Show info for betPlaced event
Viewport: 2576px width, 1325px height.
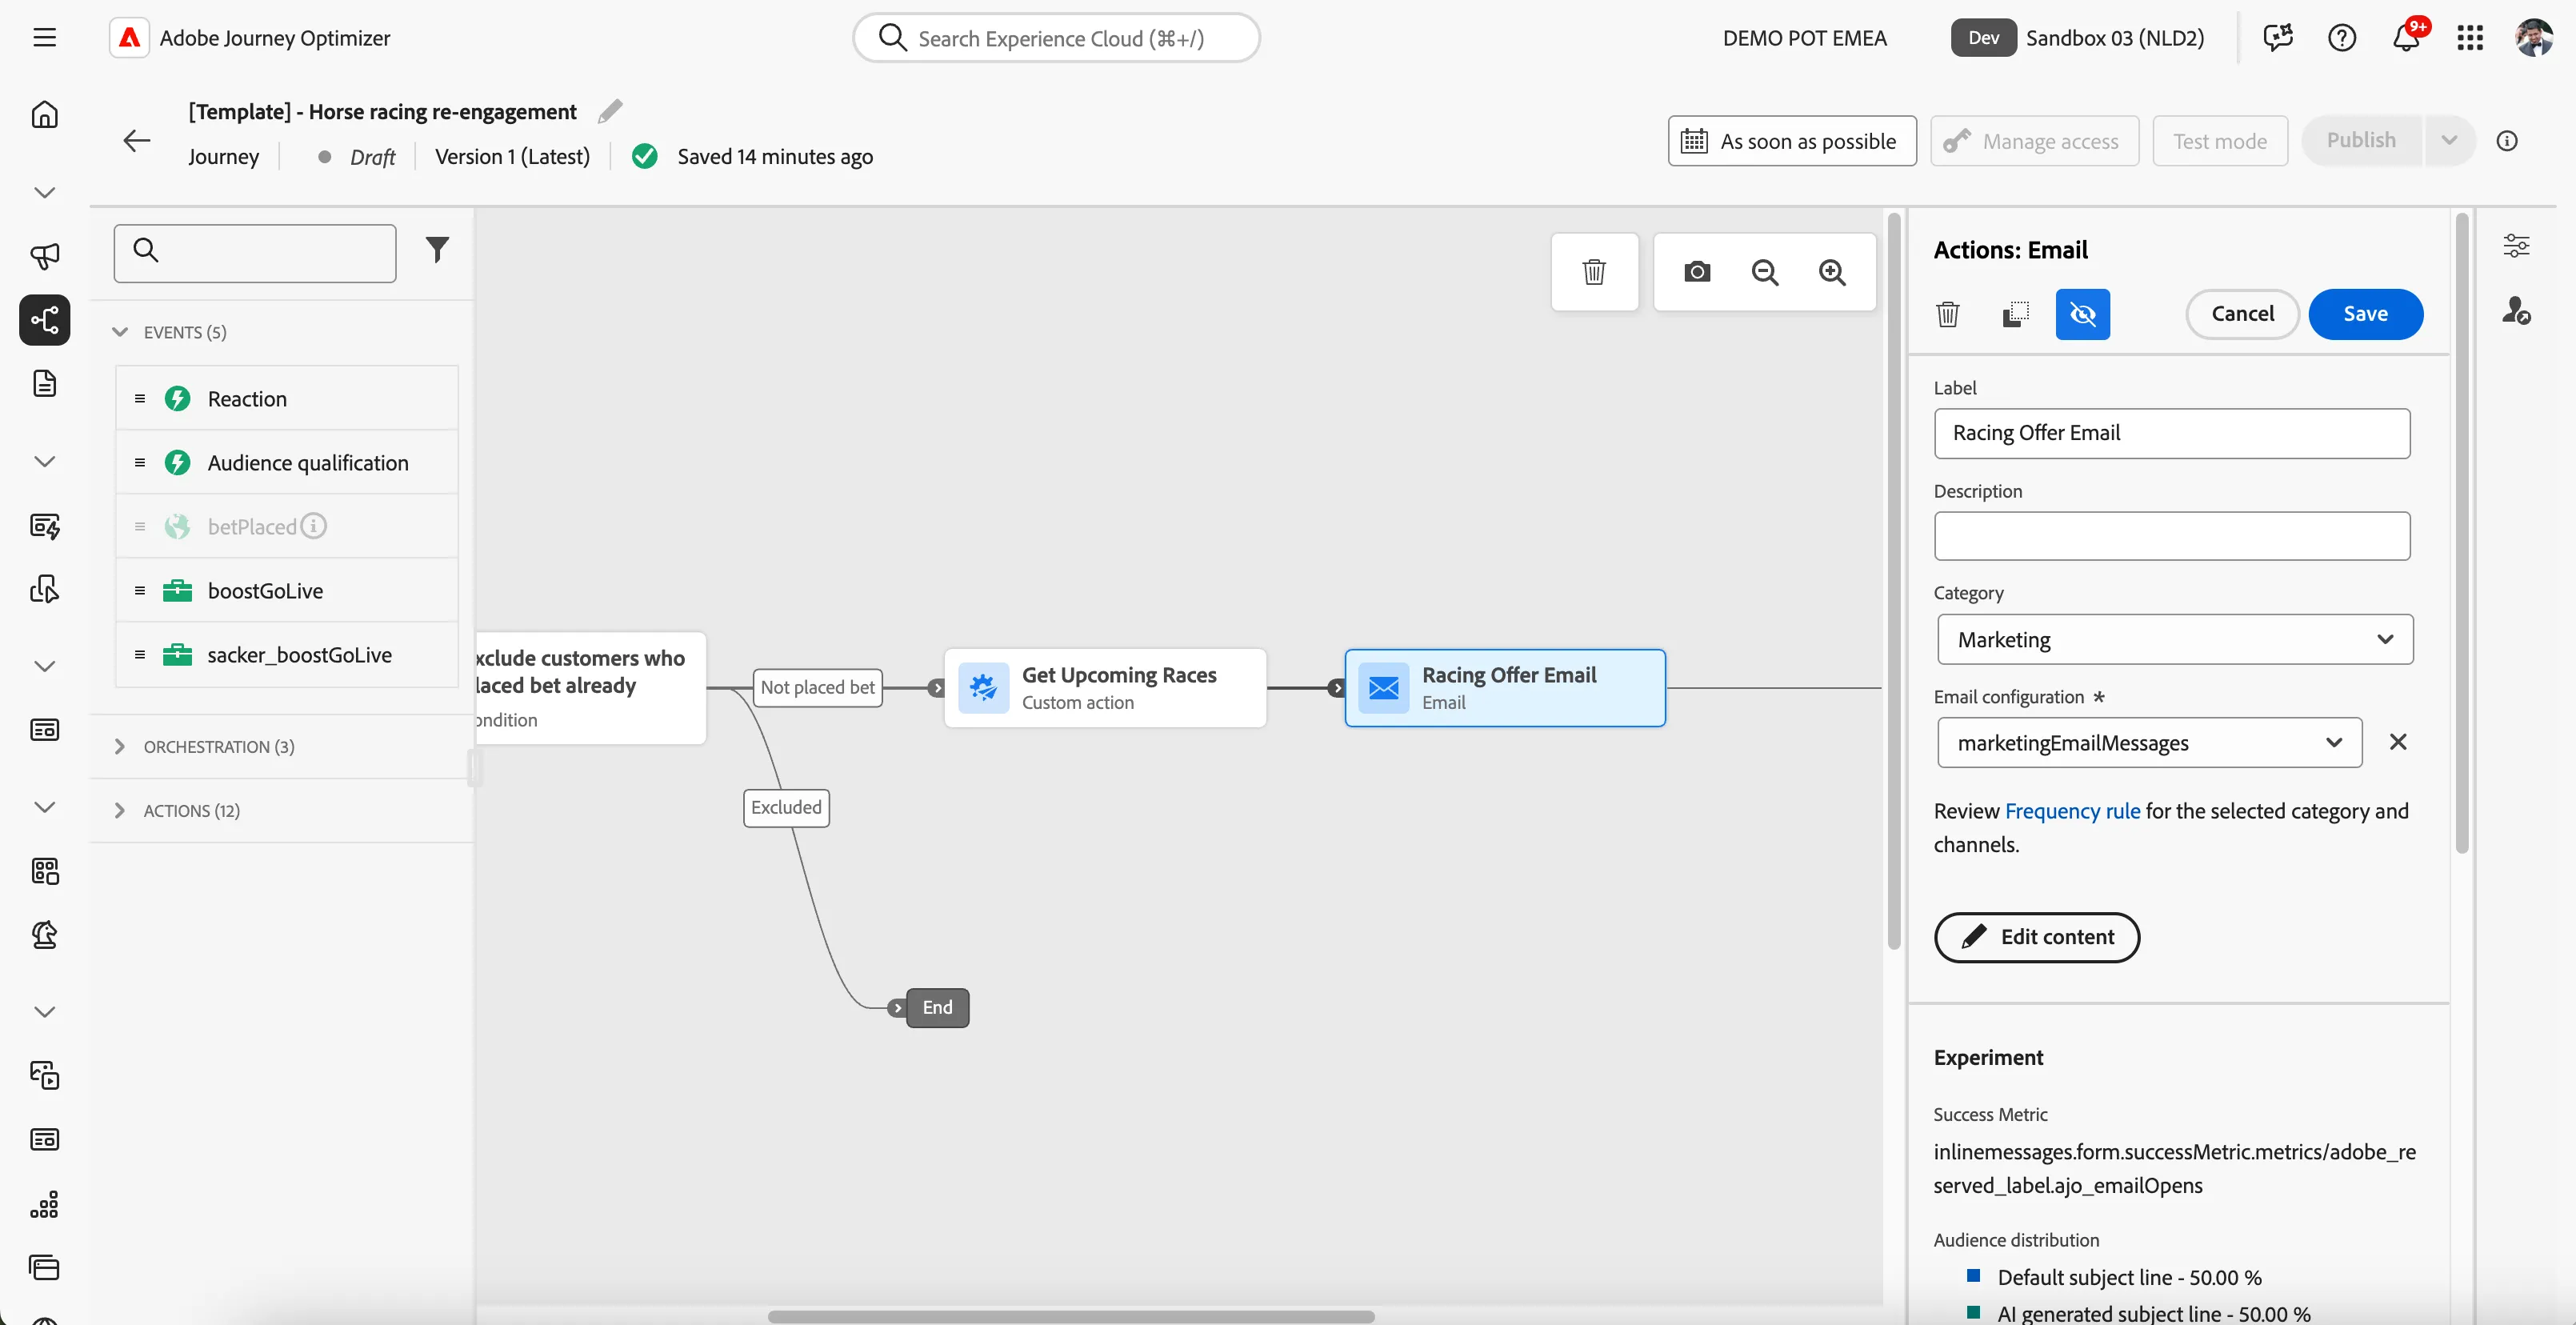pyautogui.click(x=313, y=525)
